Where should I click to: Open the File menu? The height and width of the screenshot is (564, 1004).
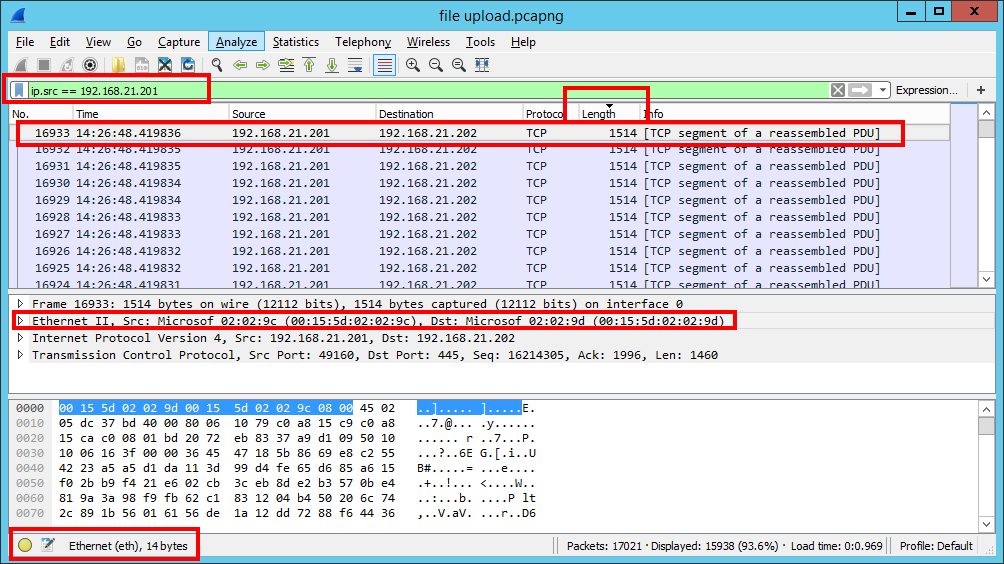(x=25, y=42)
